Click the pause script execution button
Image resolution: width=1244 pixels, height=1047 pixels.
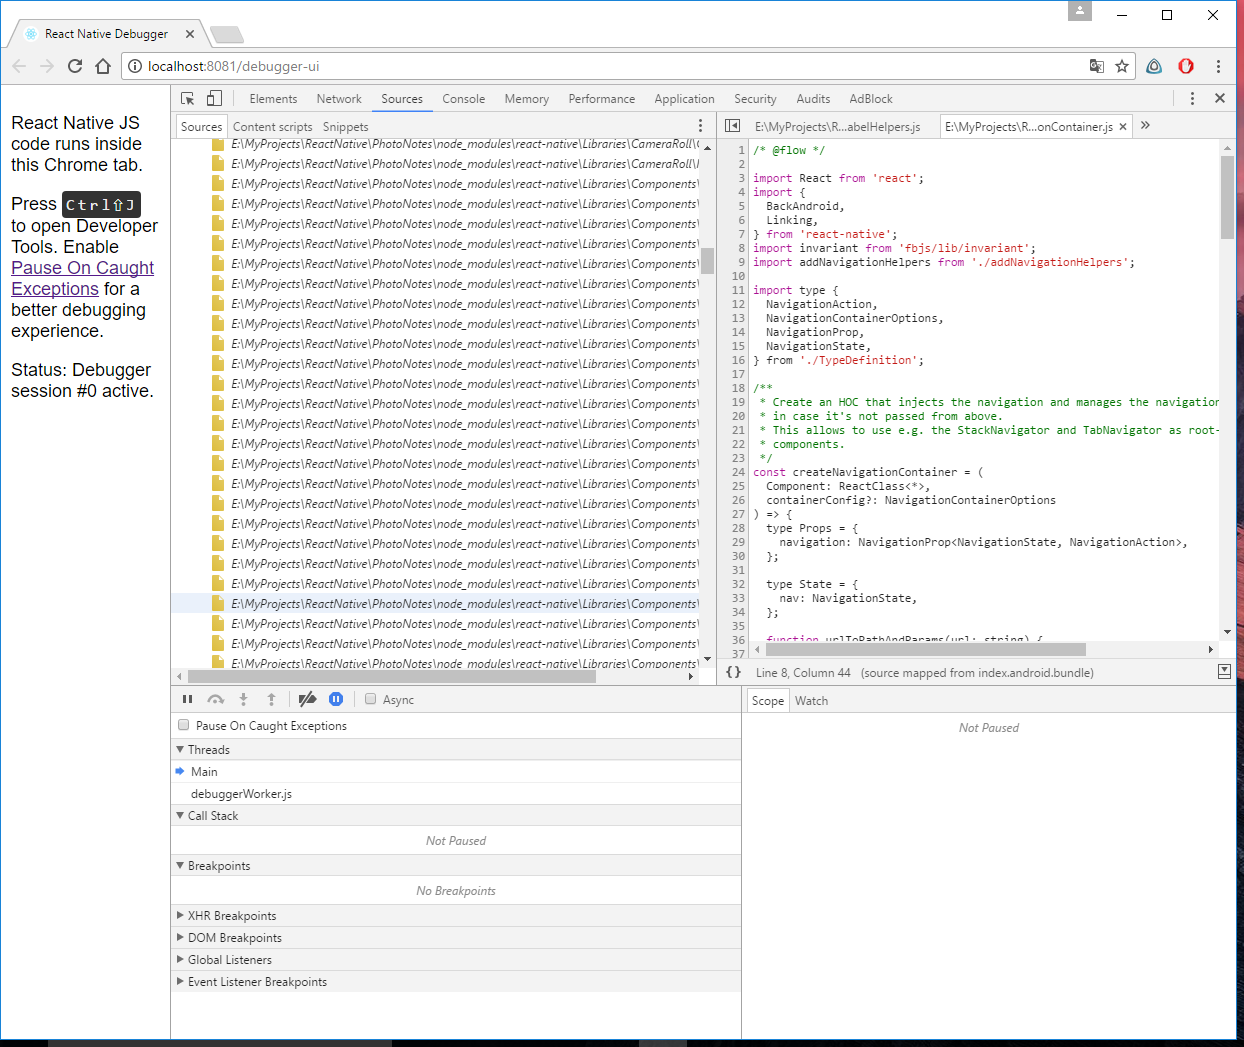point(187,700)
